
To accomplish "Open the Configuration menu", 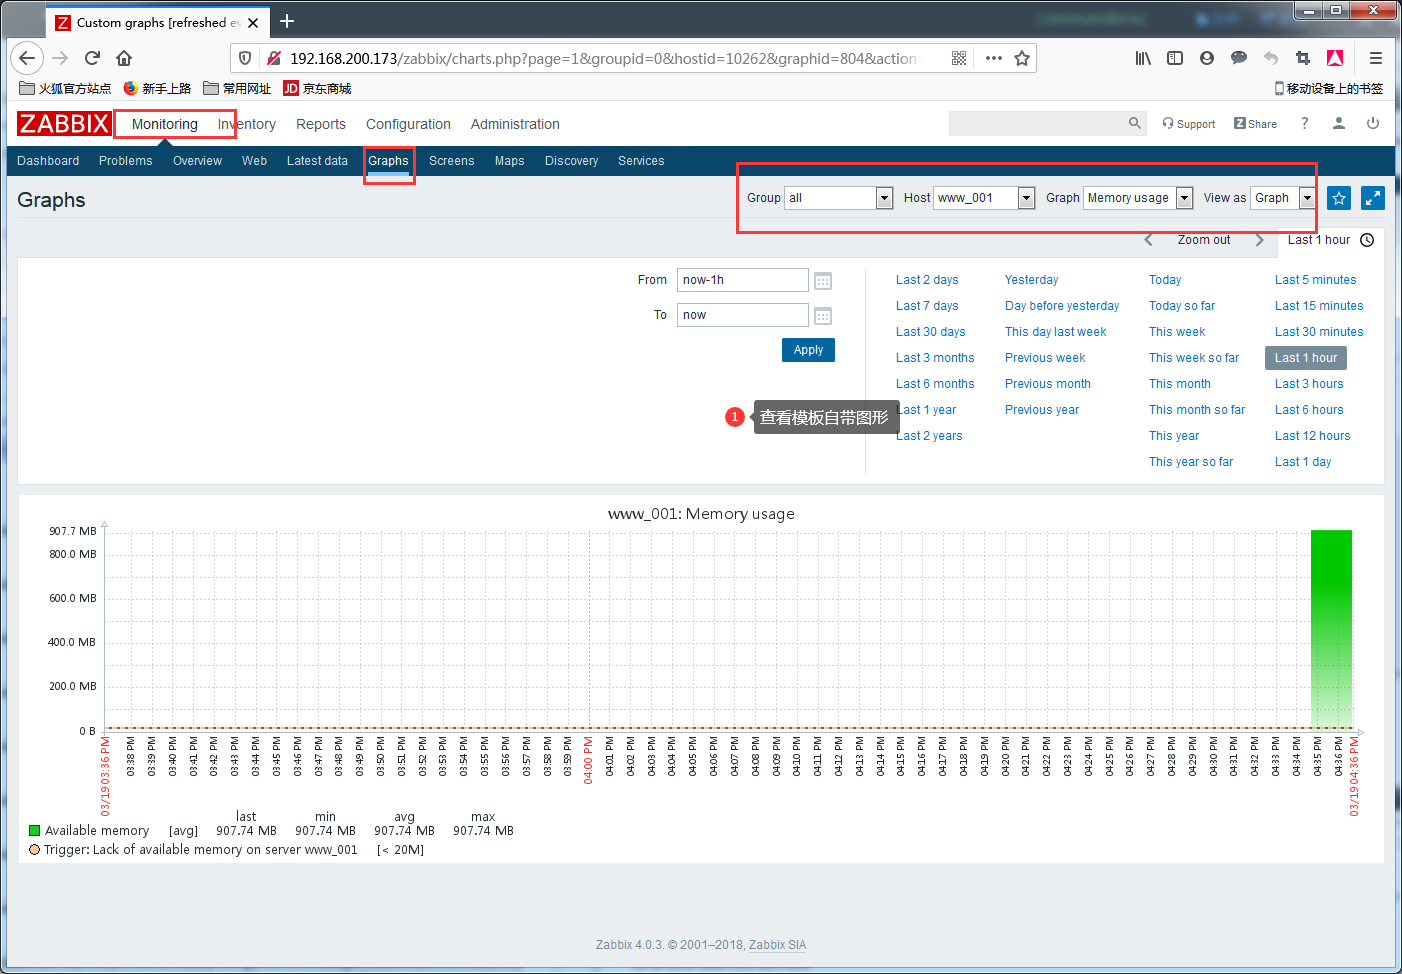I will (408, 124).
